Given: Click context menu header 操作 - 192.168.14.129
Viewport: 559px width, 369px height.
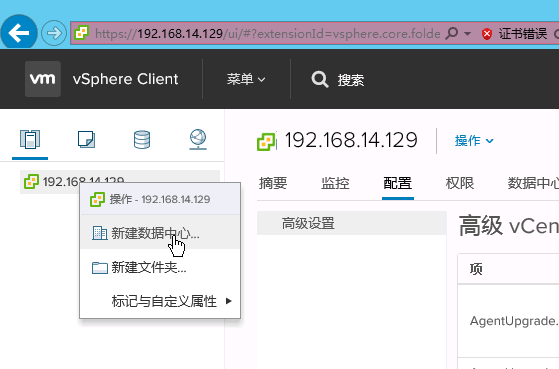Looking at the screenshot, I should click(x=160, y=199).
